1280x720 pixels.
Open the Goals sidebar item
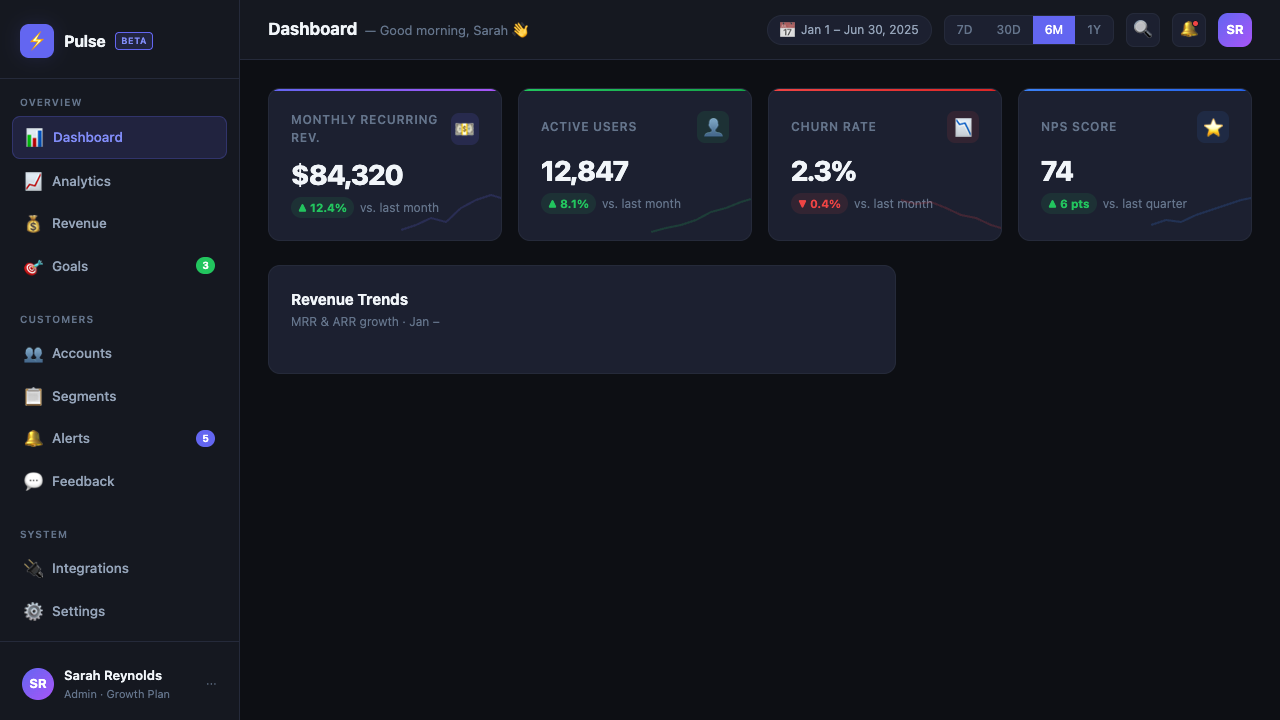click(119, 266)
